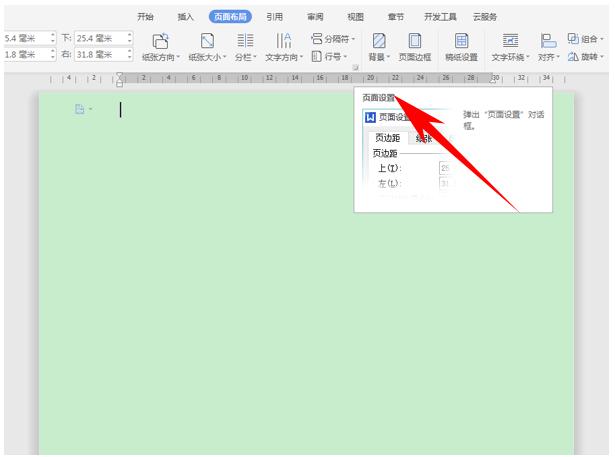Click the 对齐 (align) icon

tap(548, 40)
